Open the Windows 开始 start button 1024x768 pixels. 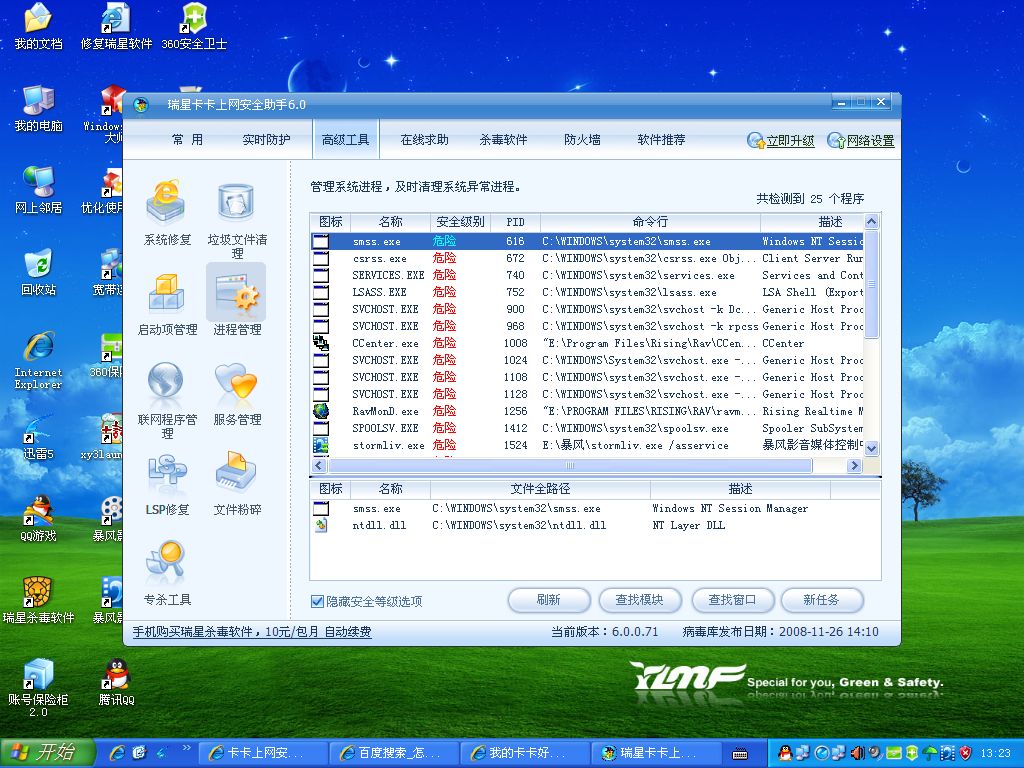coord(47,753)
